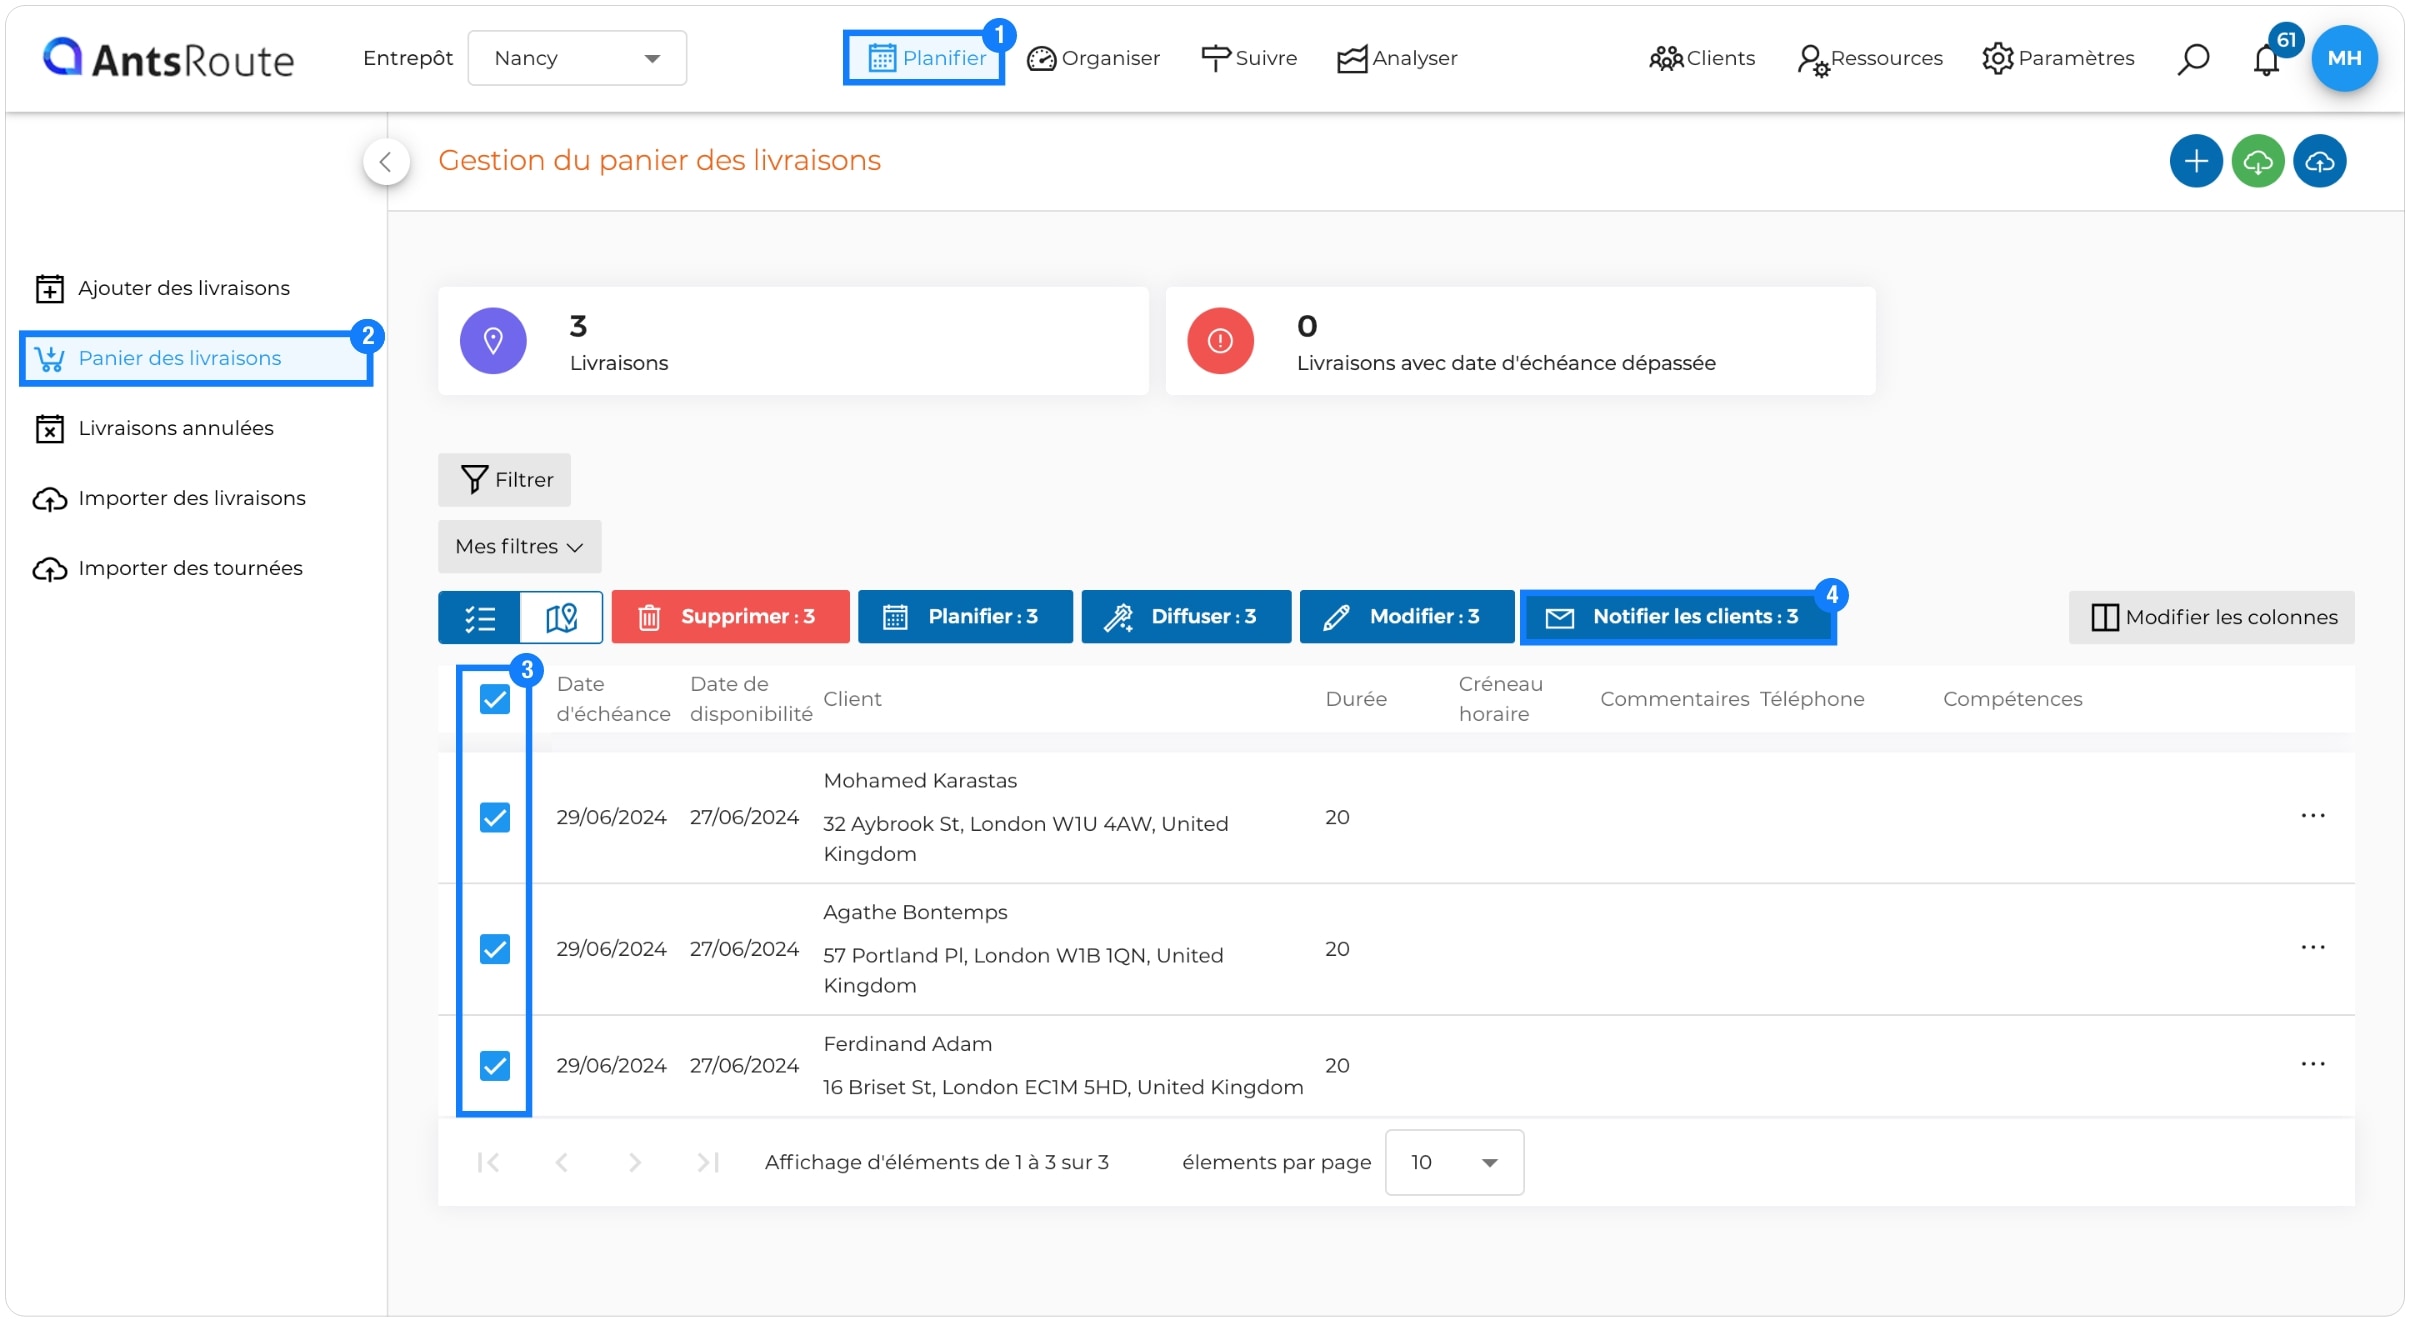Open the search magnifier icon
This screenshot has width=2410, height=1320.
coord(2192,59)
